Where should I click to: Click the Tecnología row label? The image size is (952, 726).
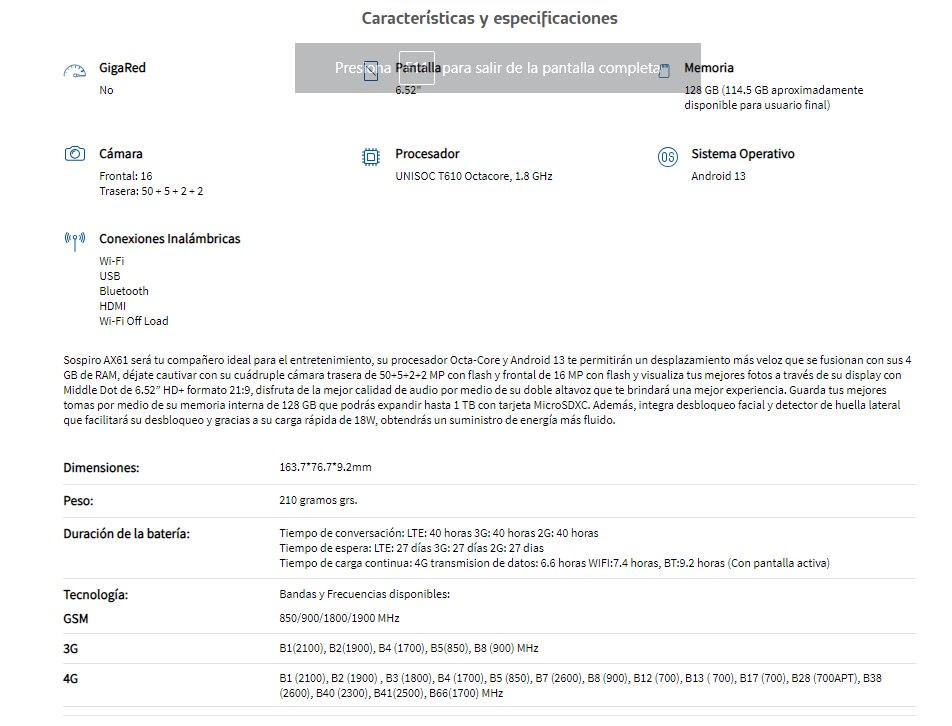click(95, 595)
